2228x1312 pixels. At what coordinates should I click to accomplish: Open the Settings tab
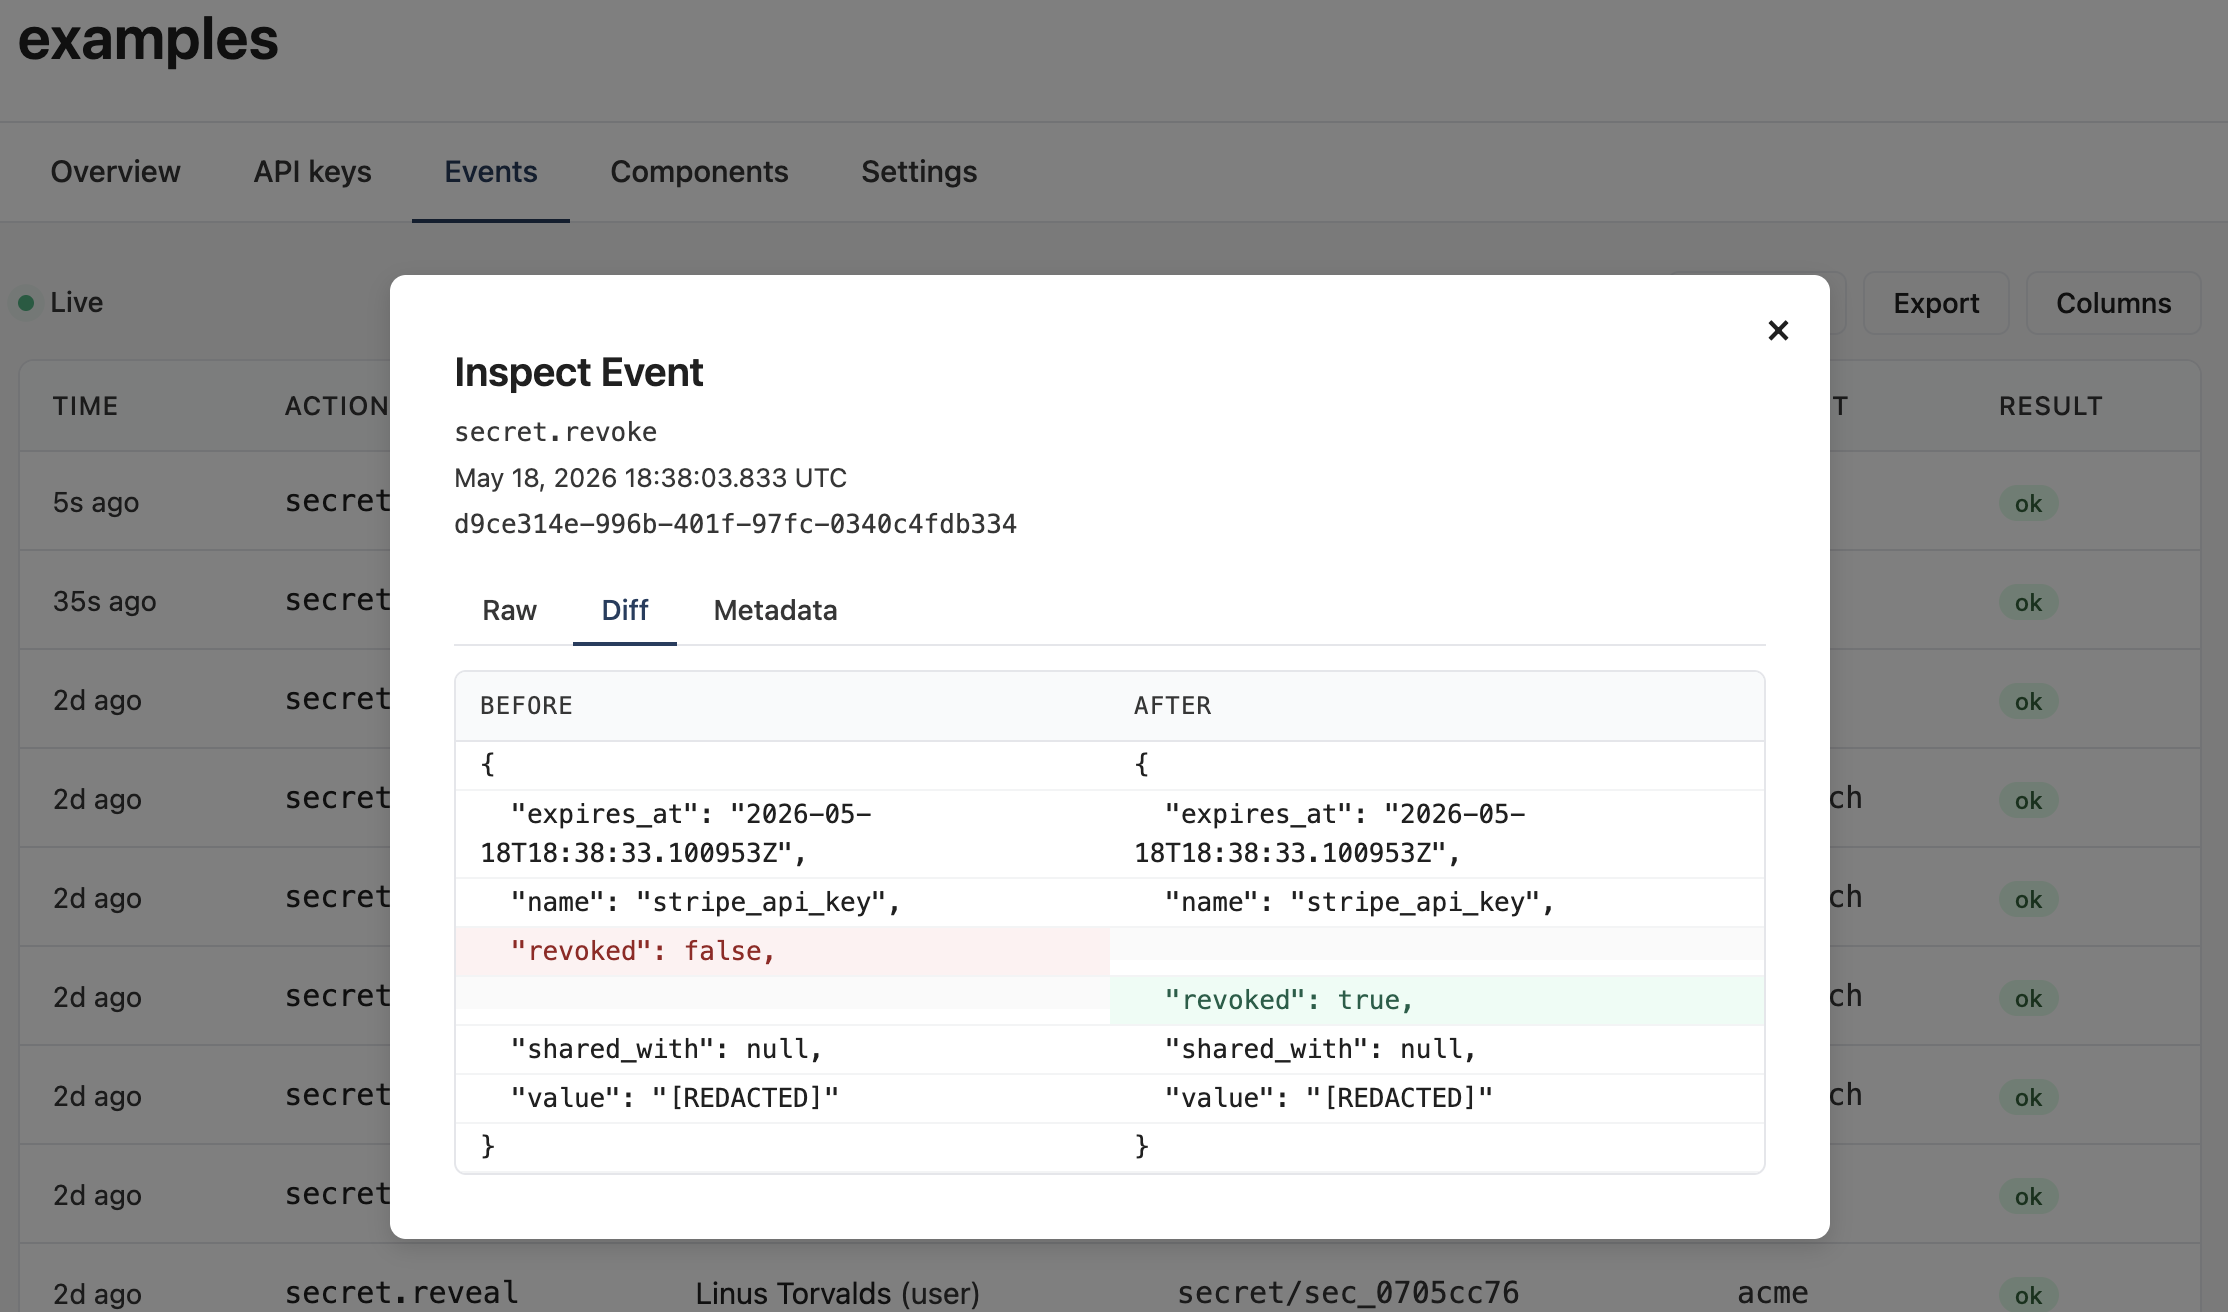[919, 172]
